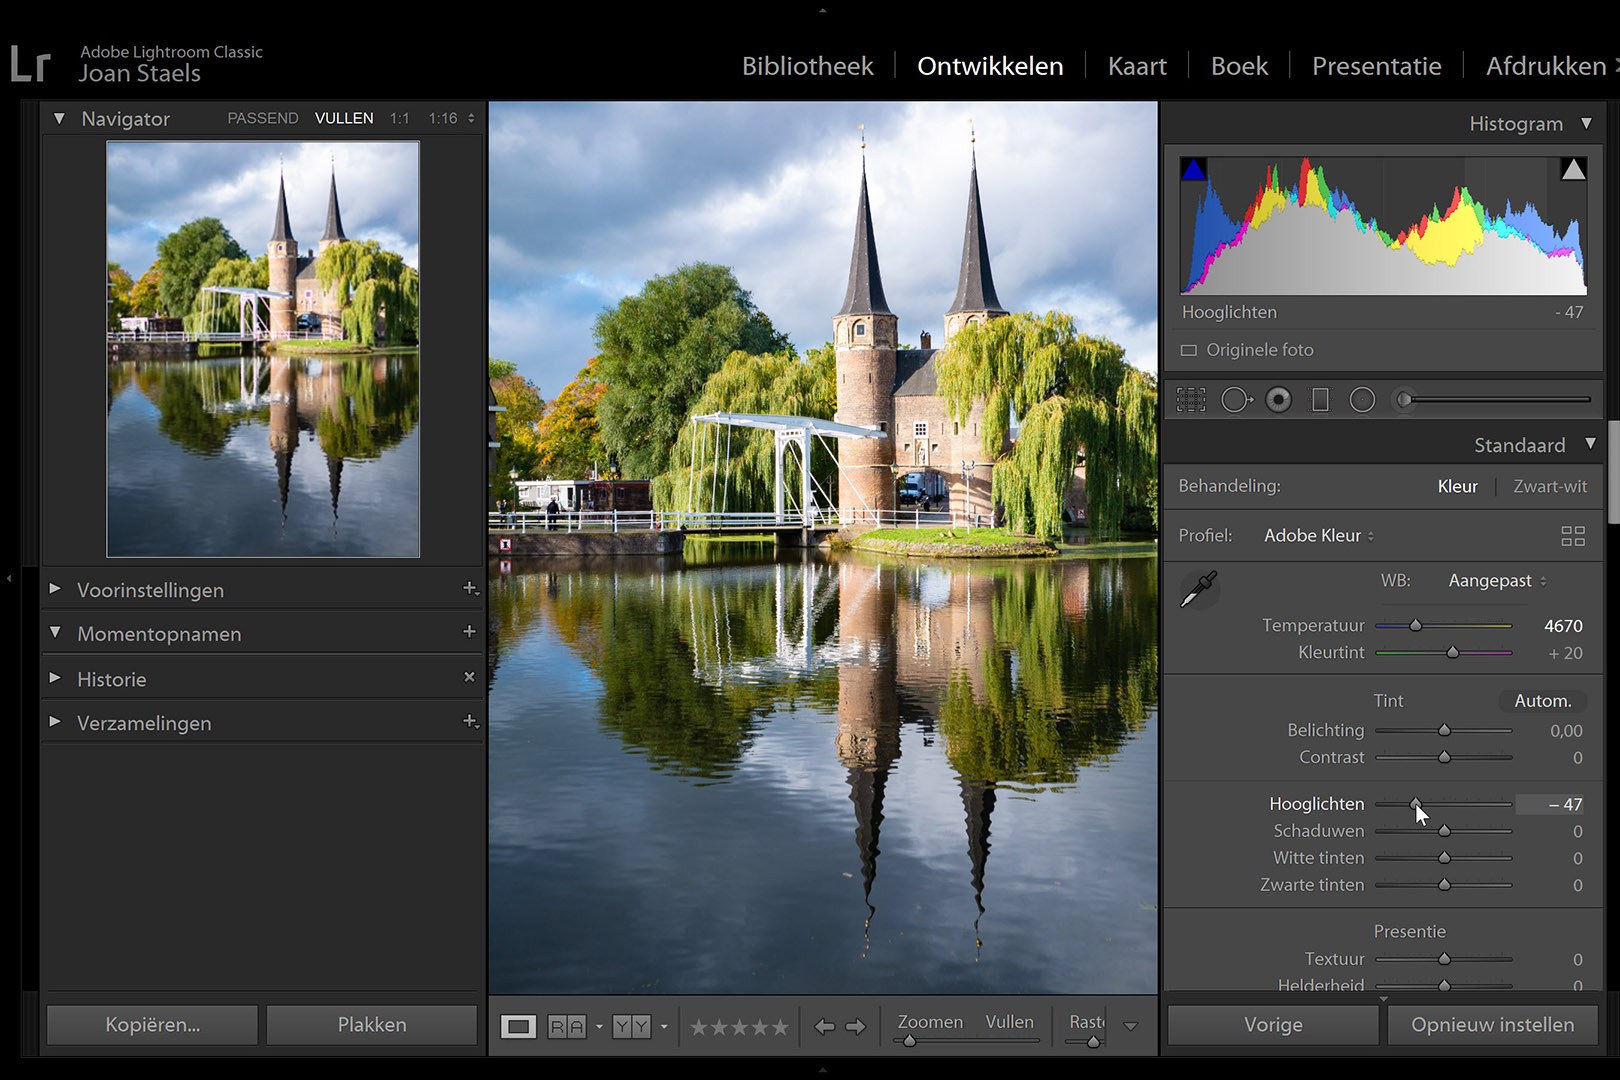Set navigator zoom to PASSEND
This screenshot has width=1620, height=1080.
click(x=263, y=118)
